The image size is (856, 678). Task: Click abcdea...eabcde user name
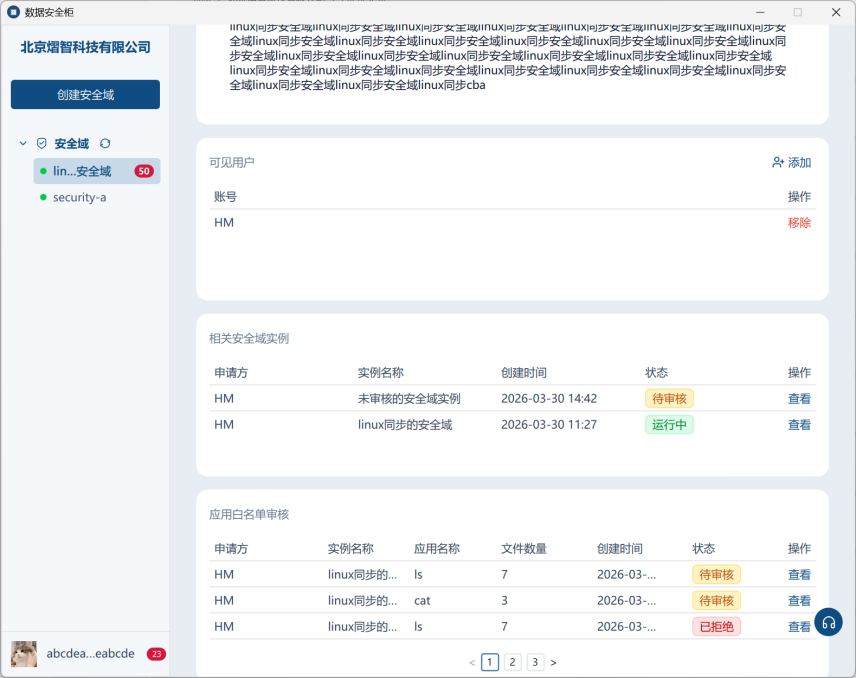click(x=91, y=653)
